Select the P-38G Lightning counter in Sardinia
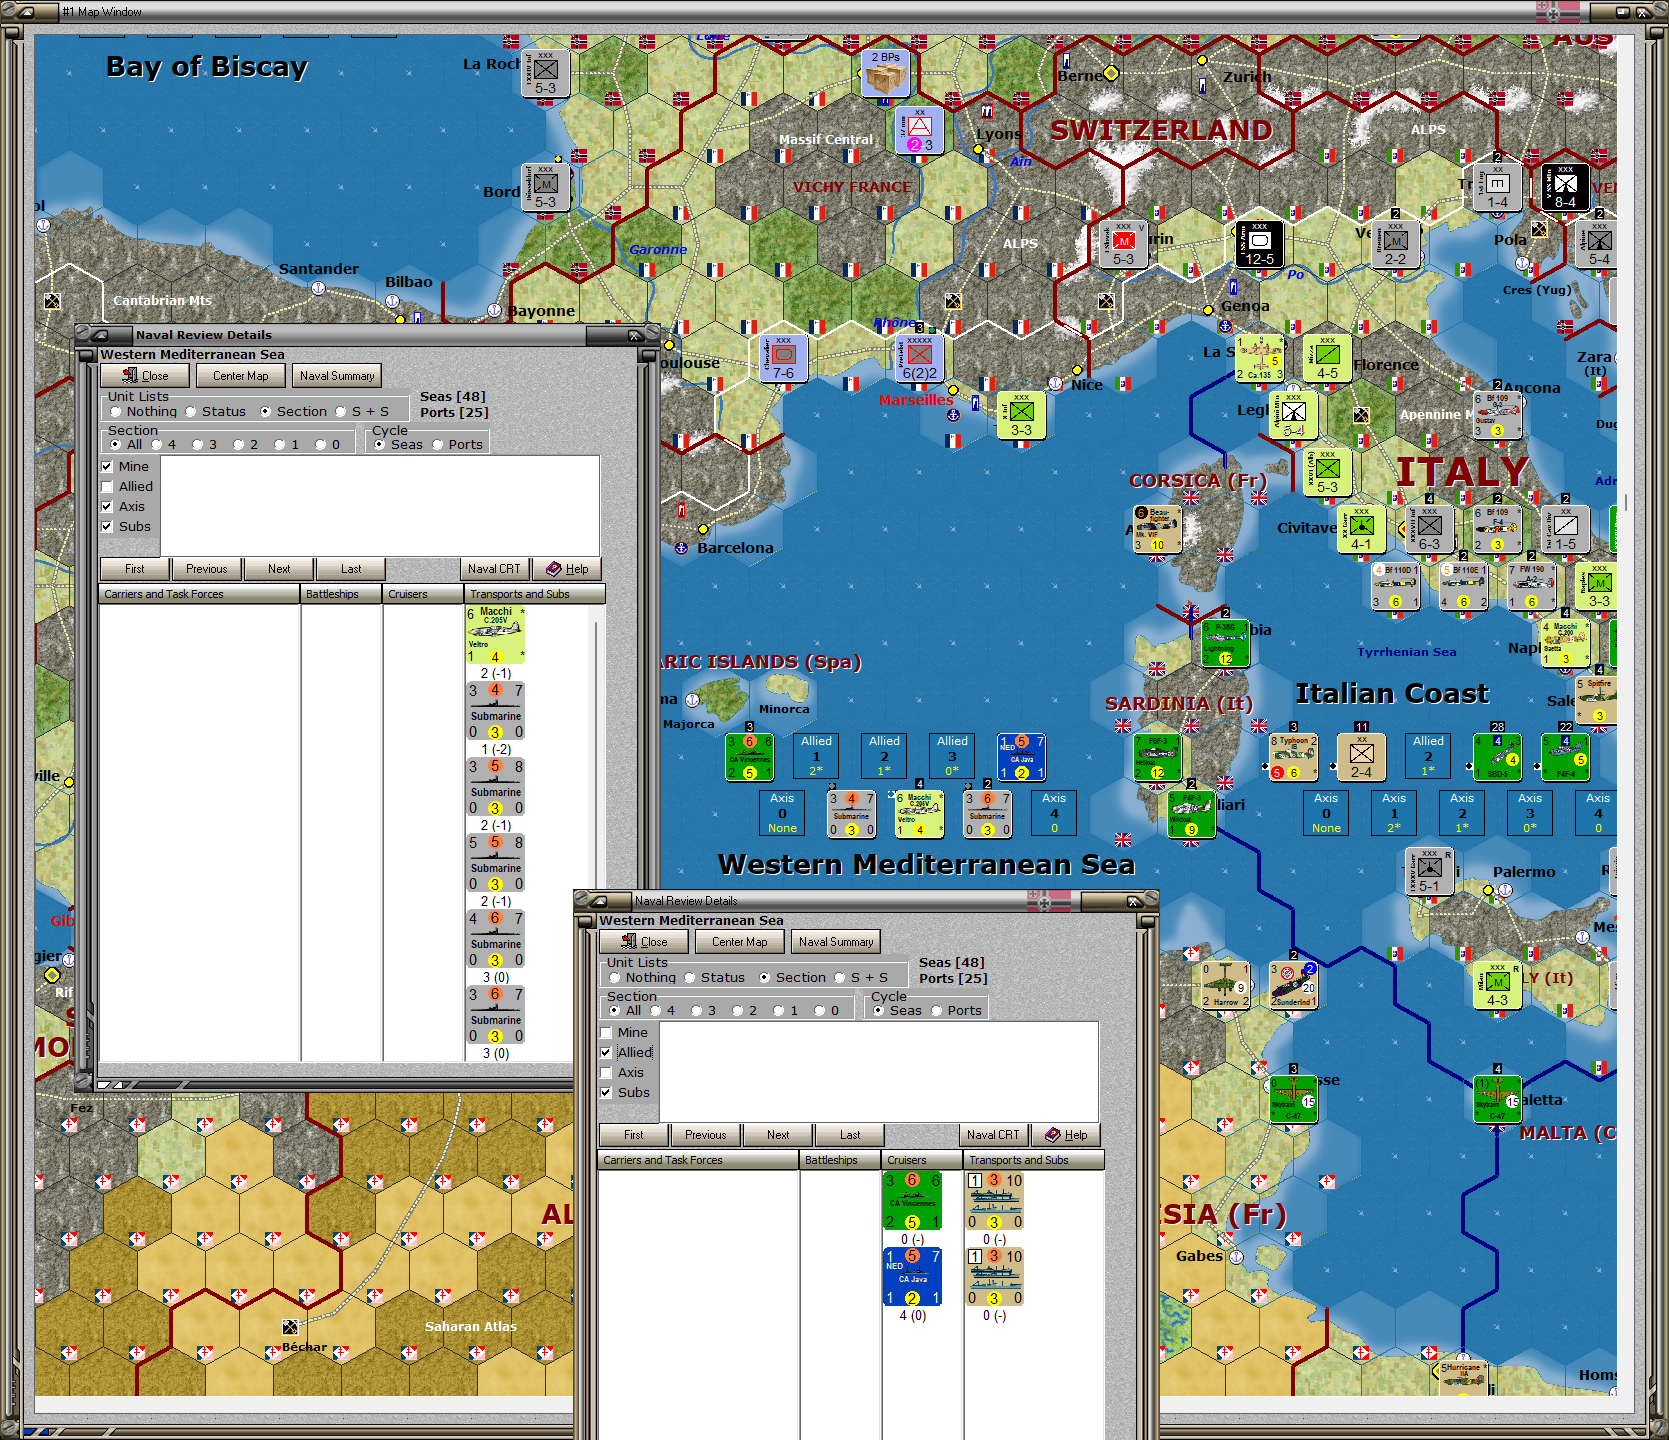This screenshot has width=1669, height=1440. (1225, 643)
